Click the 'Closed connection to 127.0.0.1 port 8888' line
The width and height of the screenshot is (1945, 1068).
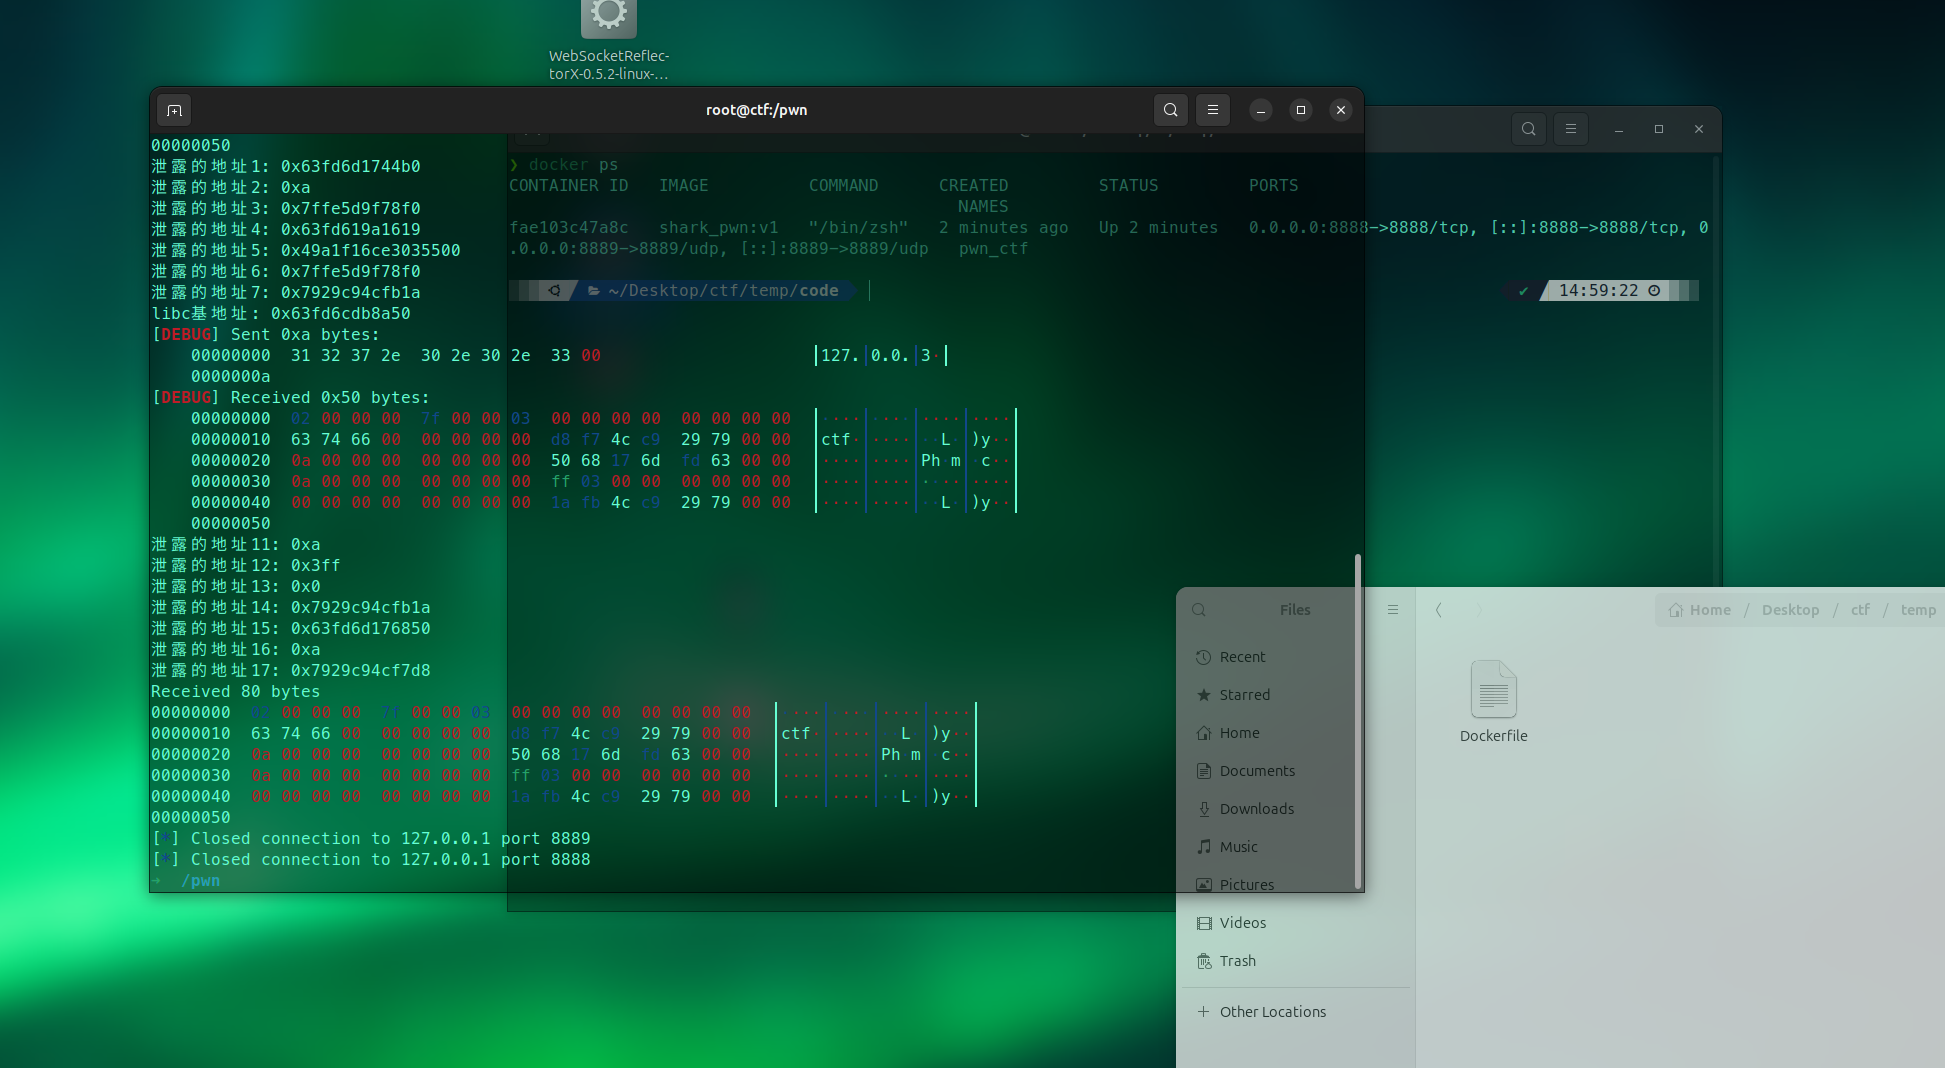point(371,860)
